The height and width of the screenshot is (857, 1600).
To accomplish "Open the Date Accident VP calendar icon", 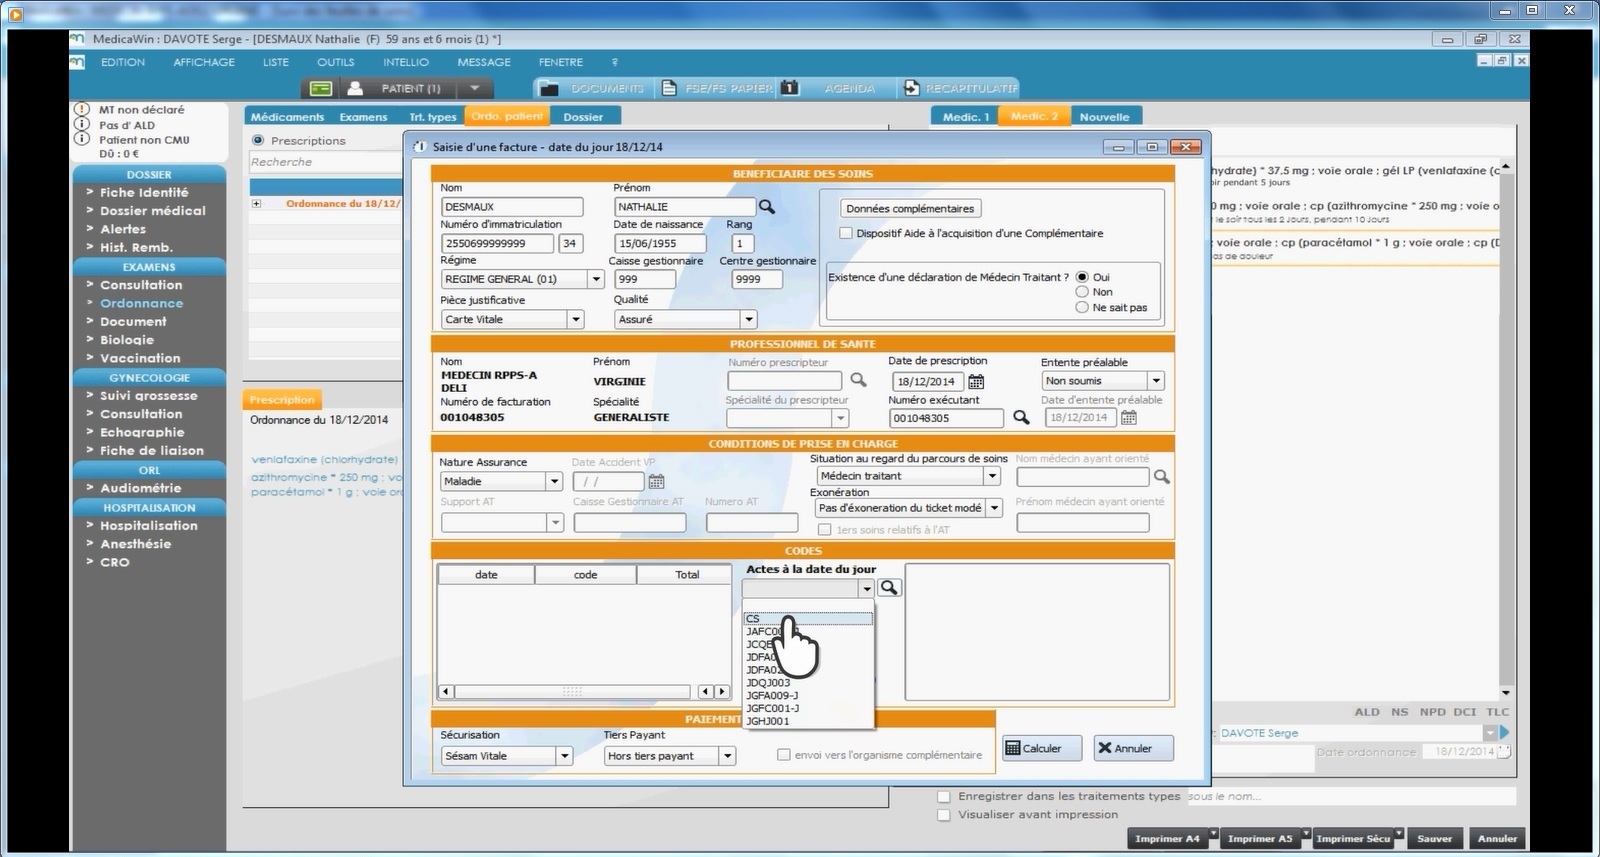I will (657, 481).
